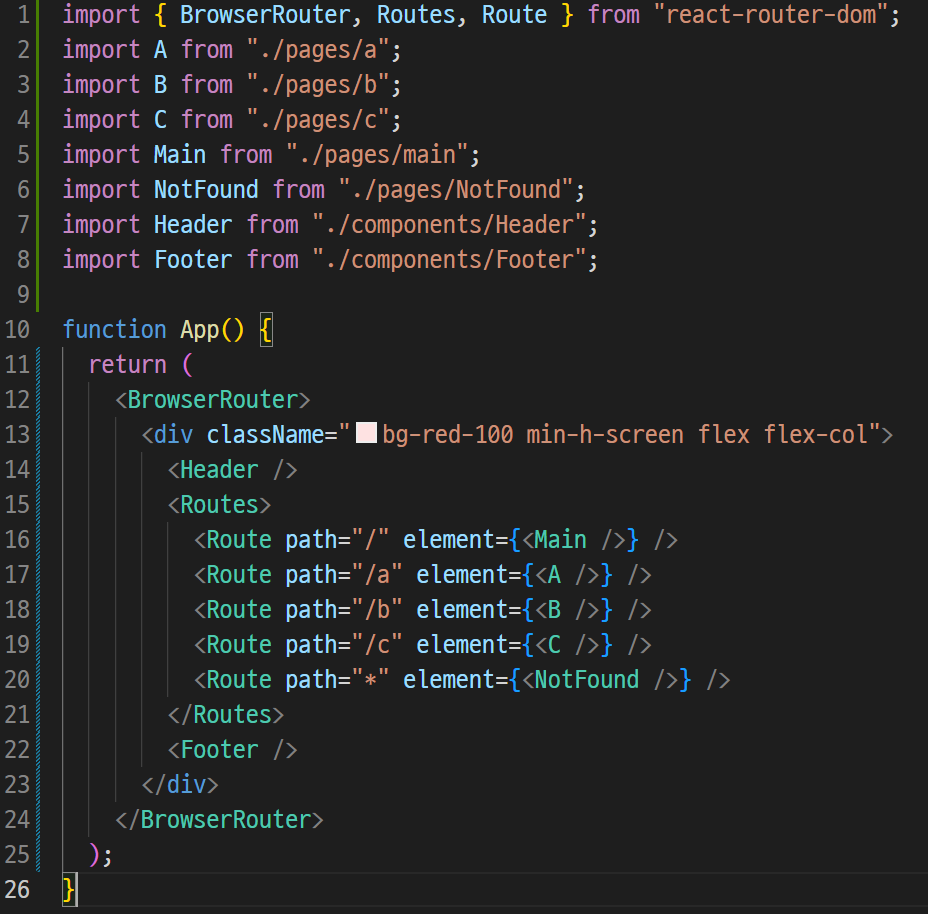The height and width of the screenshot is (914, 928).
Task: Click line number 10 in gutter
Action: click(17, 329)
